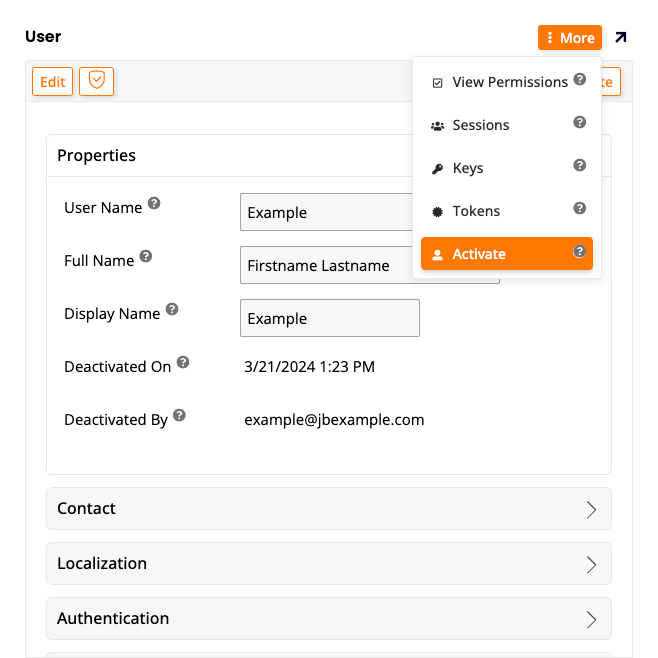Viewport: 658px width, 658px height.
Task: Click help icon beside User Name label
Action: tap(154, 203)
